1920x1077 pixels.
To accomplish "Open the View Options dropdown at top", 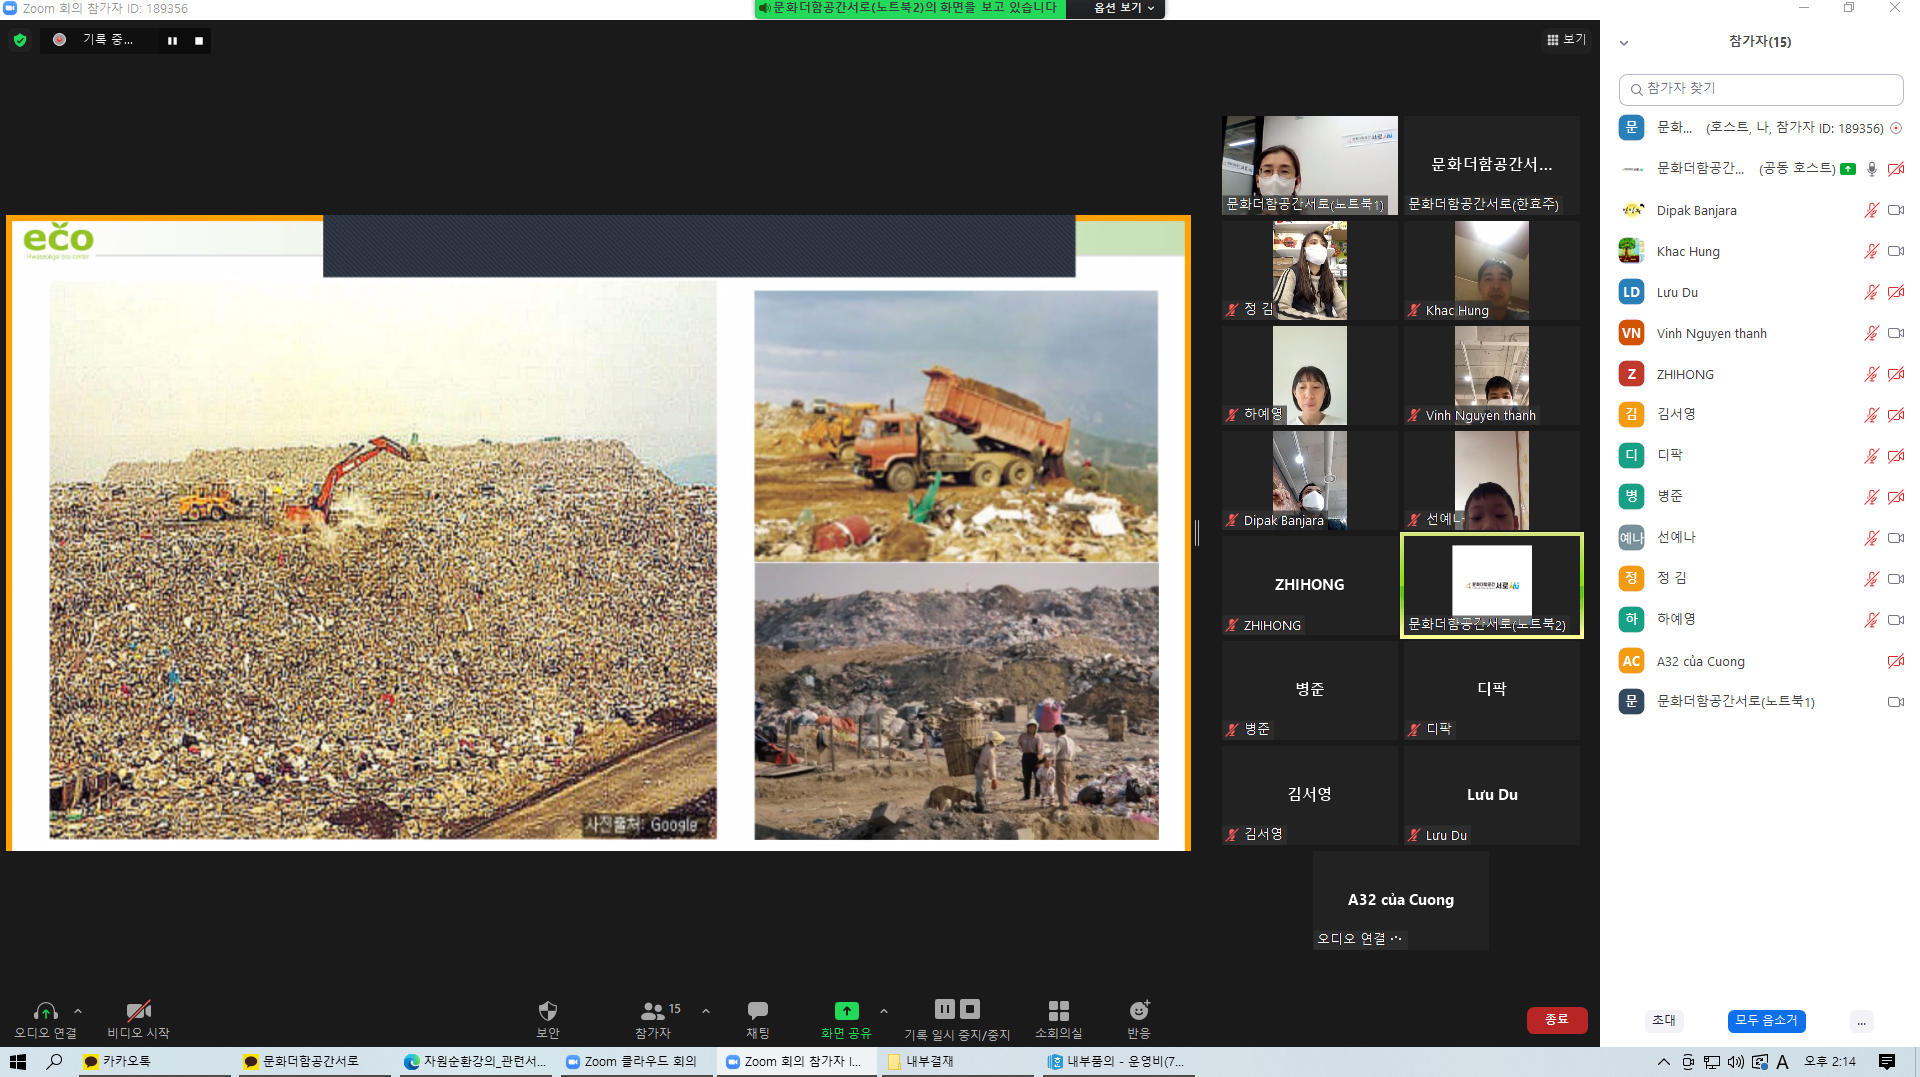I will click(x=1125, y=8).
